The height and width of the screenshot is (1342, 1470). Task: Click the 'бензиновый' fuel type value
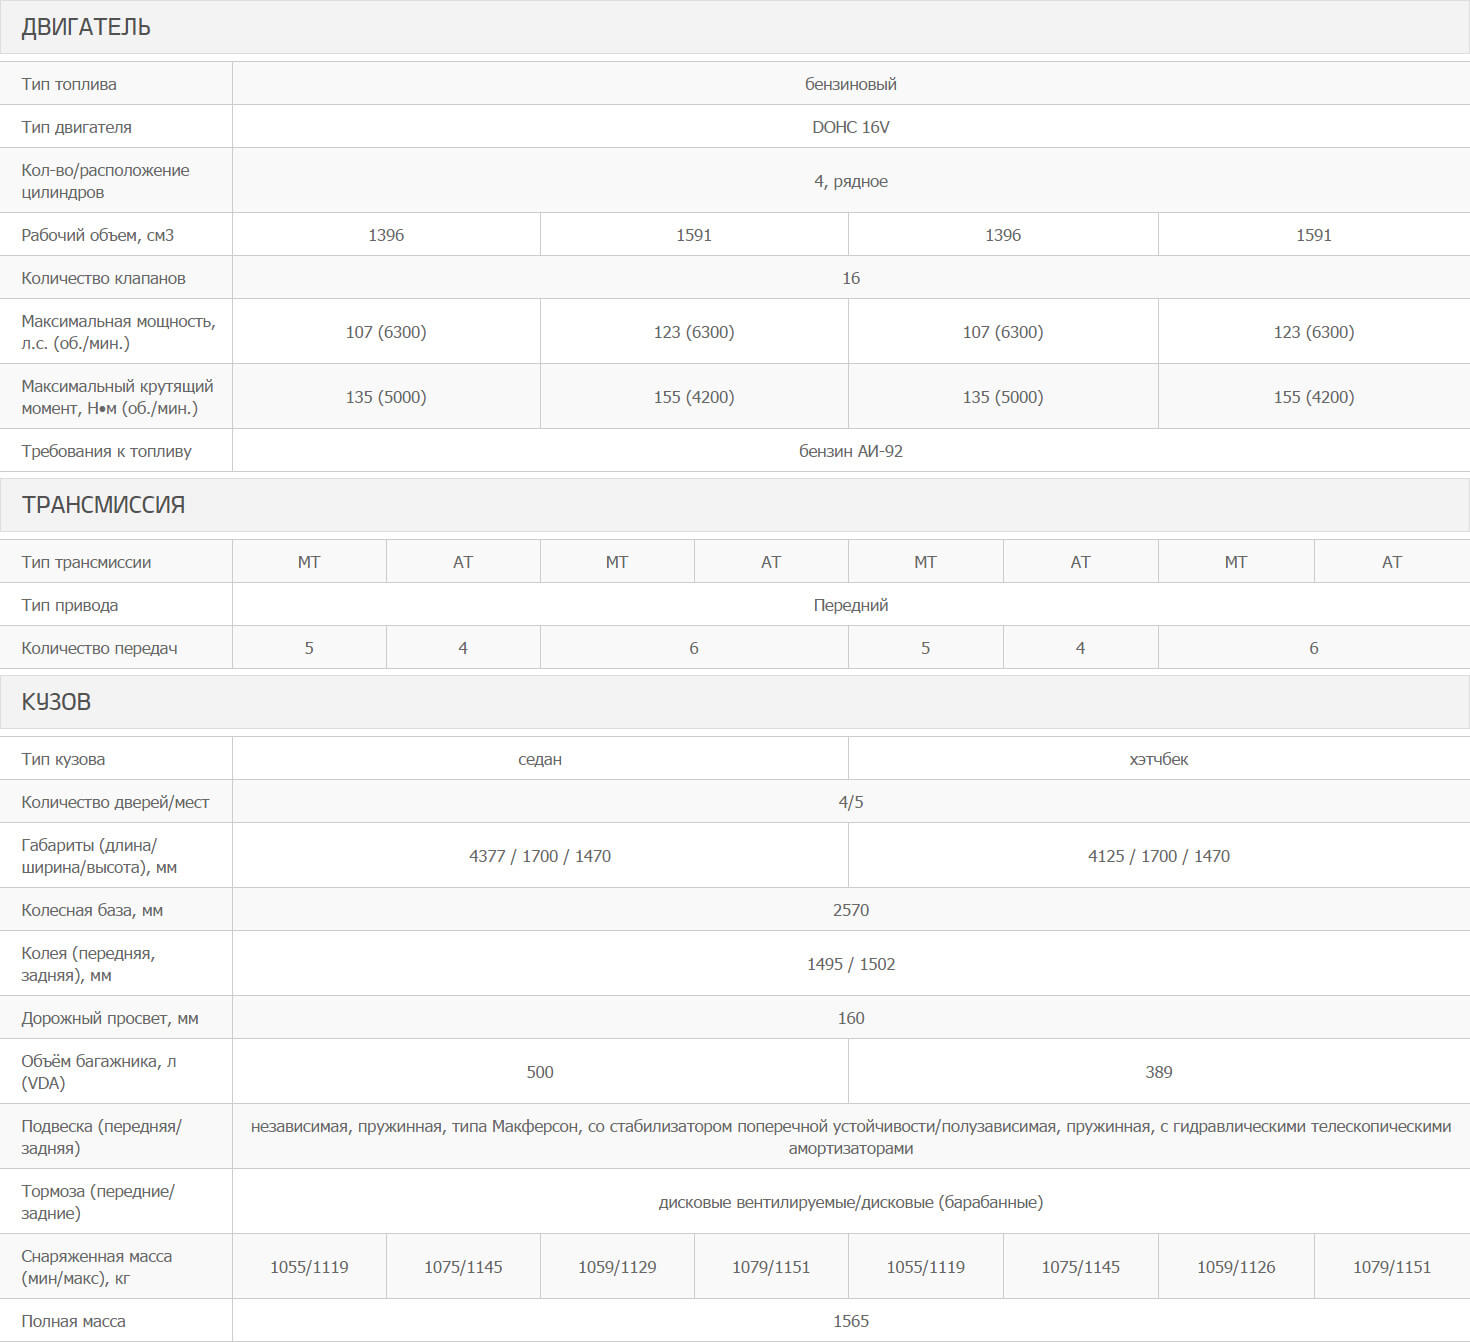(851, 84)
